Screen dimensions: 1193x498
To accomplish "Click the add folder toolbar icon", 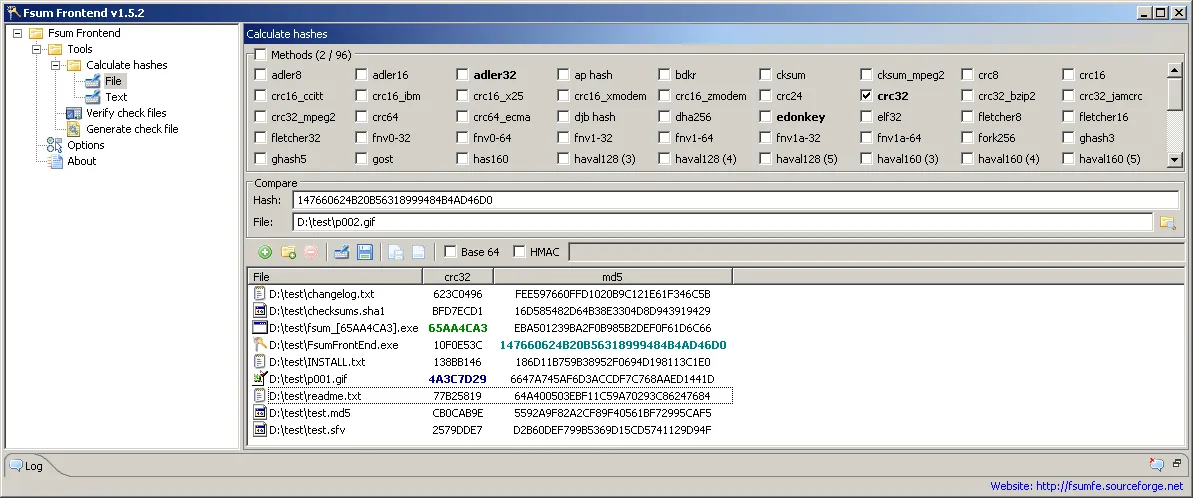I will 288,252.
